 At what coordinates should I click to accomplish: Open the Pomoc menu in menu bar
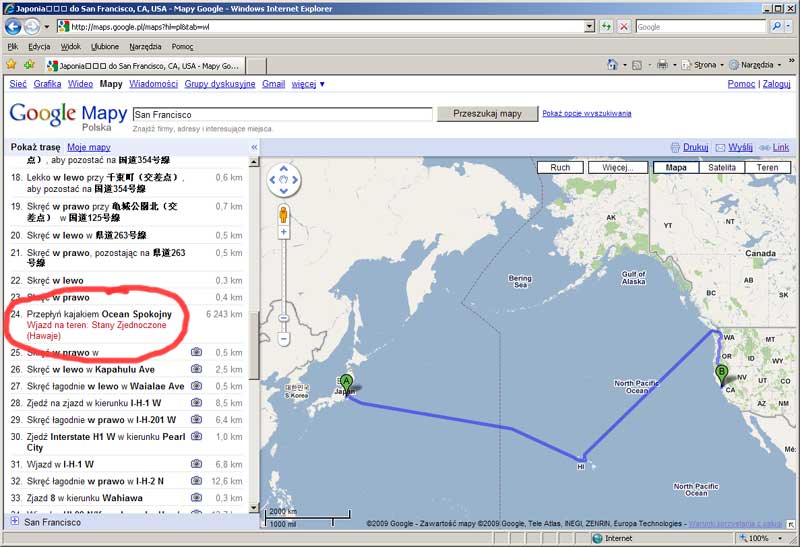pos(182,46)
